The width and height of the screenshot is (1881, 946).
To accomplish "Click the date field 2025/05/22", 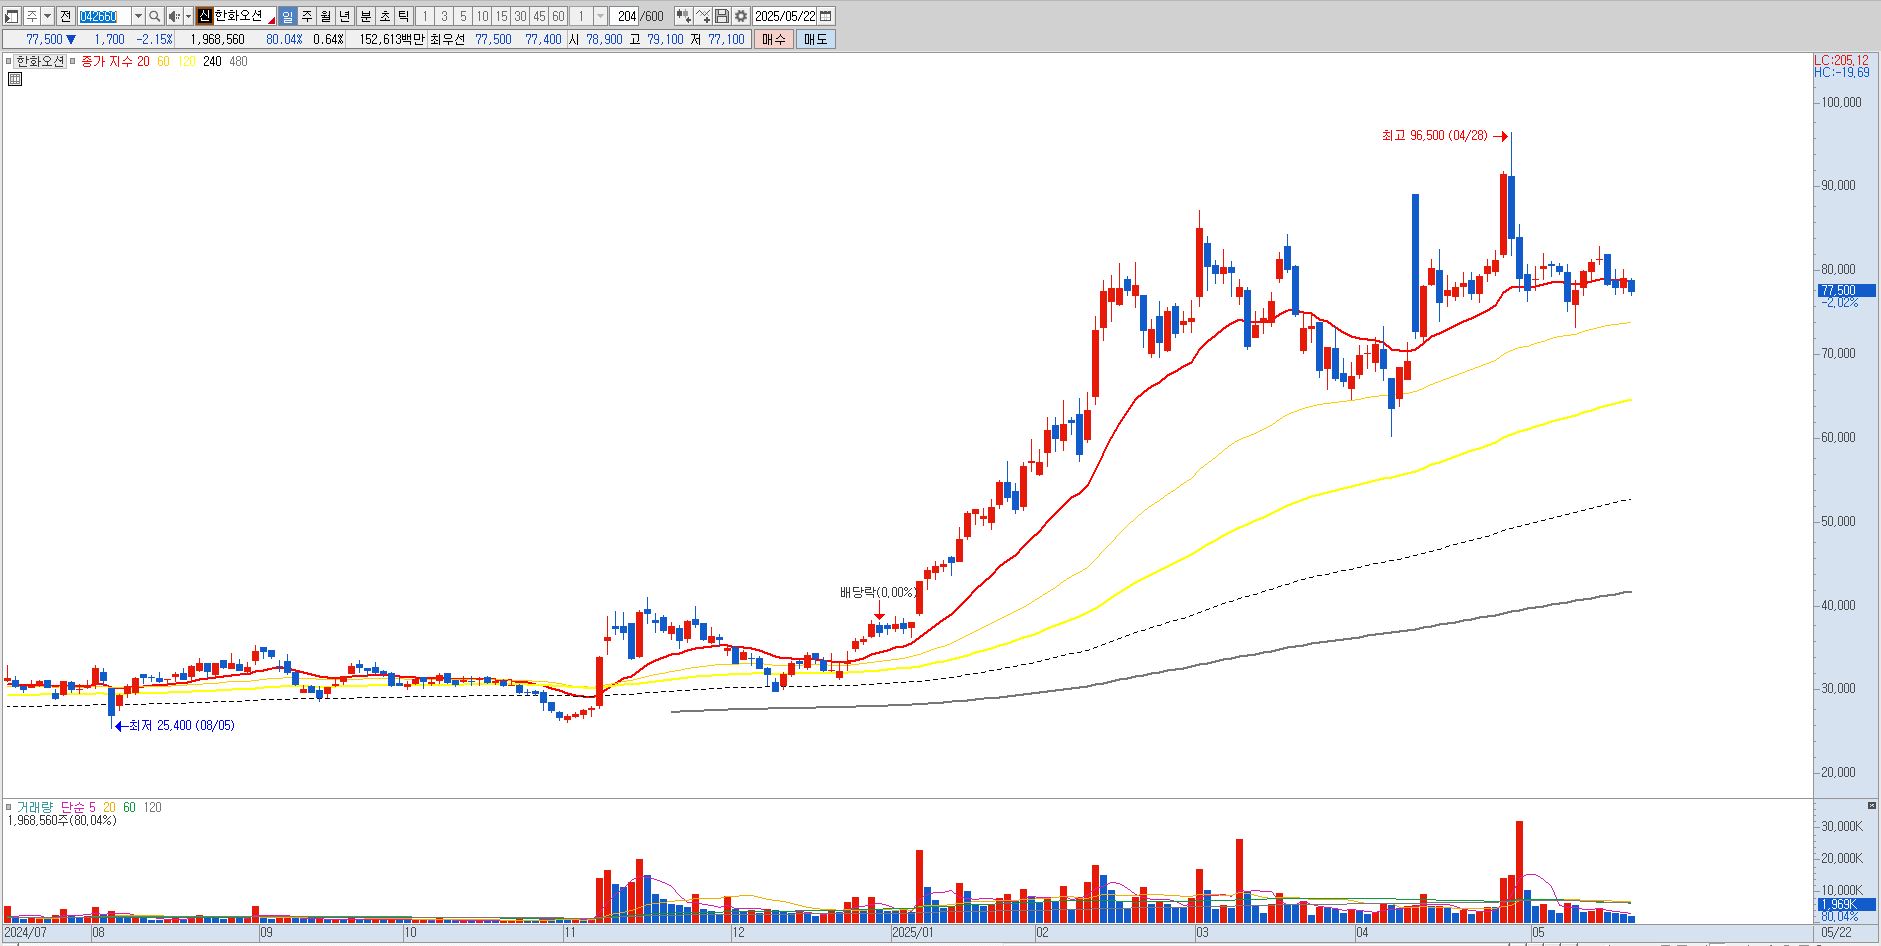I will click(x=786, y=16).
